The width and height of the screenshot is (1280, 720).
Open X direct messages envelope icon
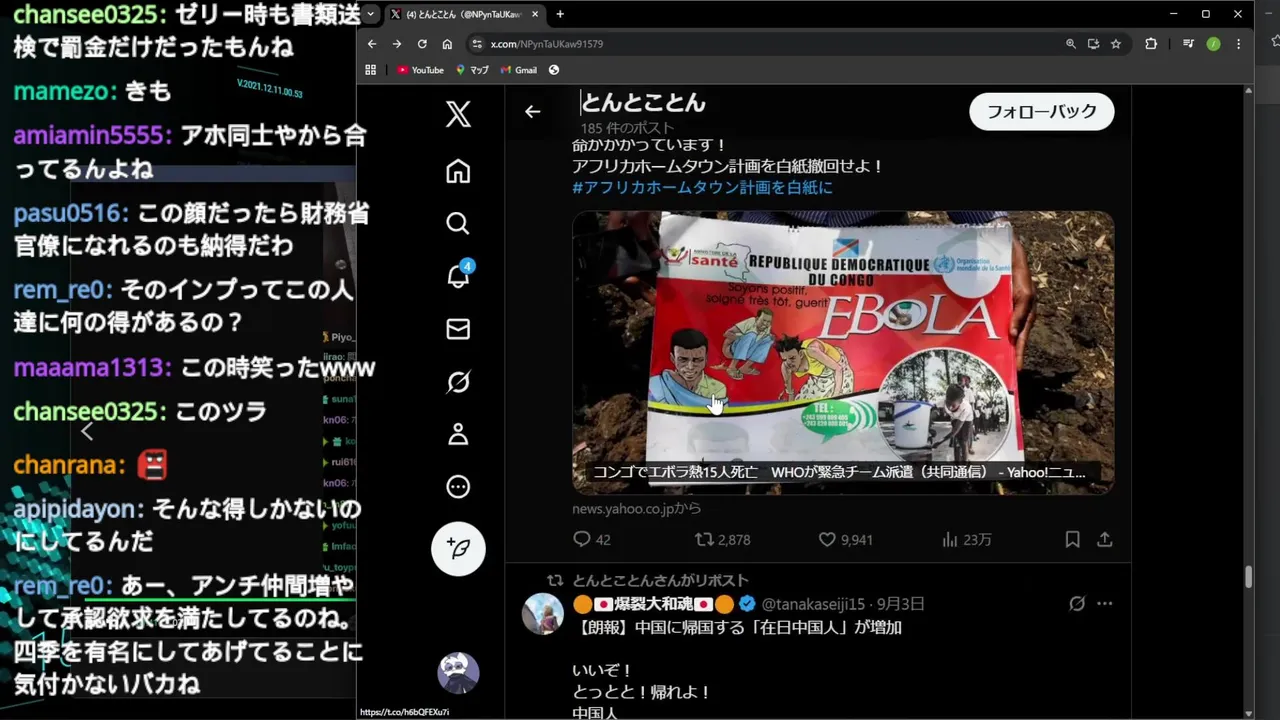pos(458,329)
